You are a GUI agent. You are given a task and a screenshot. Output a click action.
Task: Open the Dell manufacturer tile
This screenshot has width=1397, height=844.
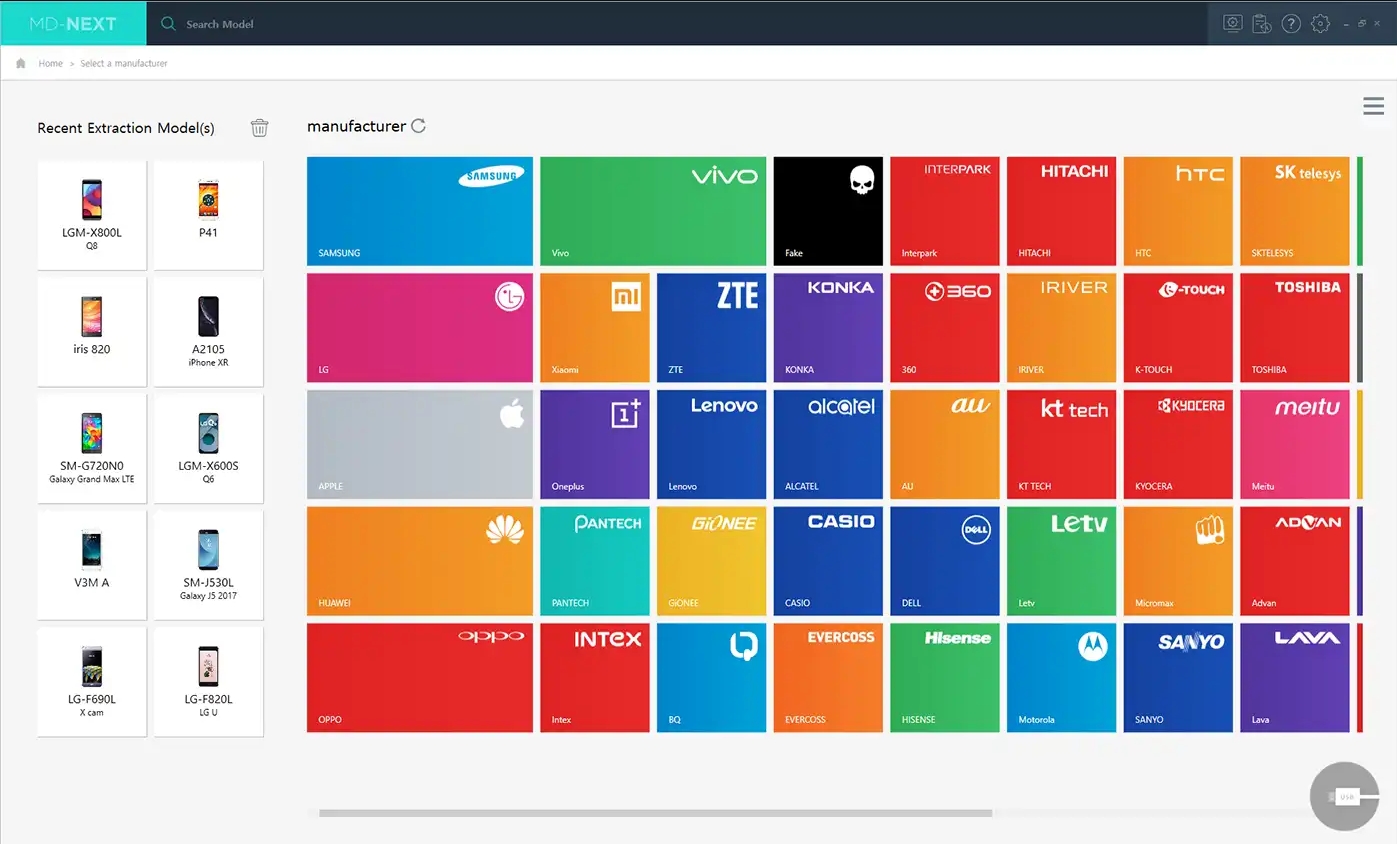[x=945, y=561]
